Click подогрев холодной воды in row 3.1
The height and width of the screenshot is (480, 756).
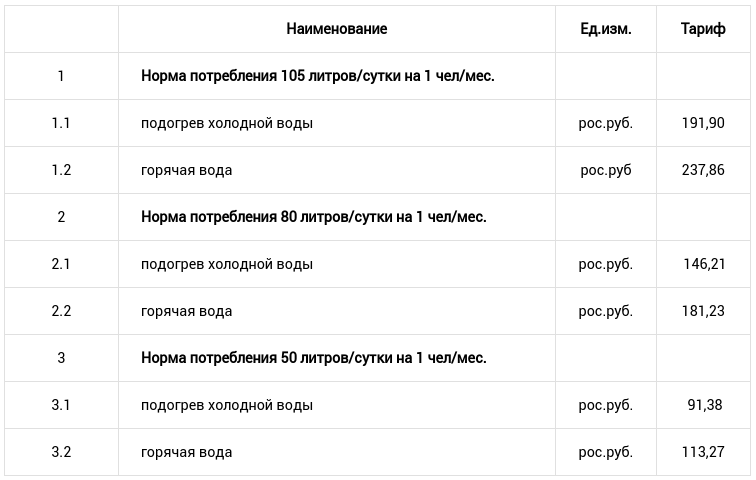pyautogui.click(x=227, y=405)
